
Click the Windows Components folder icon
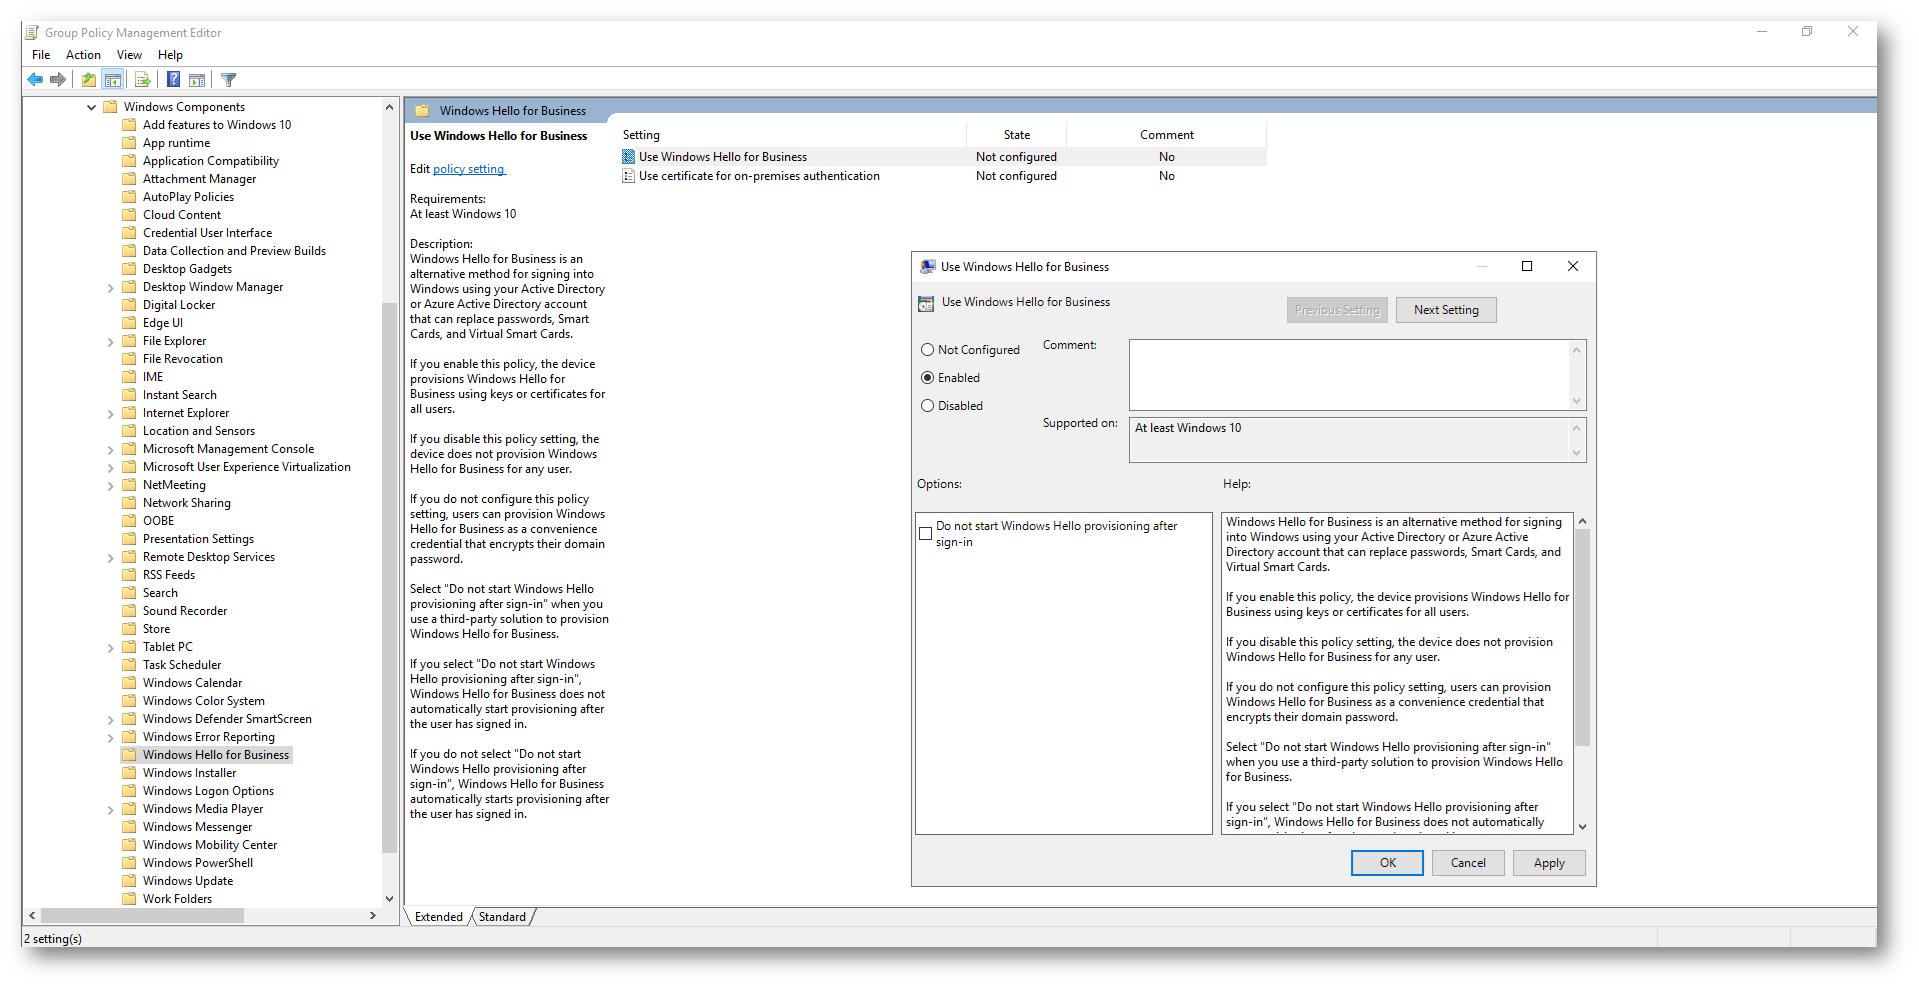point(111,107)
